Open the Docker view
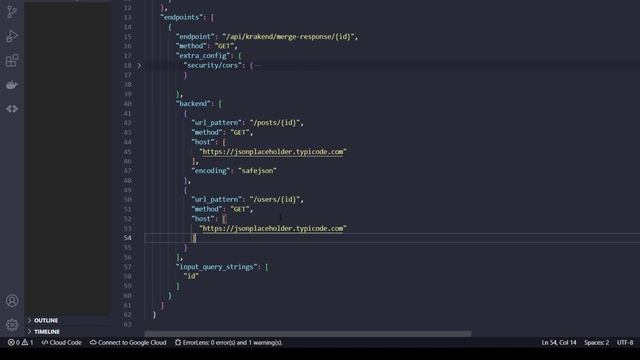 (12, 84)
